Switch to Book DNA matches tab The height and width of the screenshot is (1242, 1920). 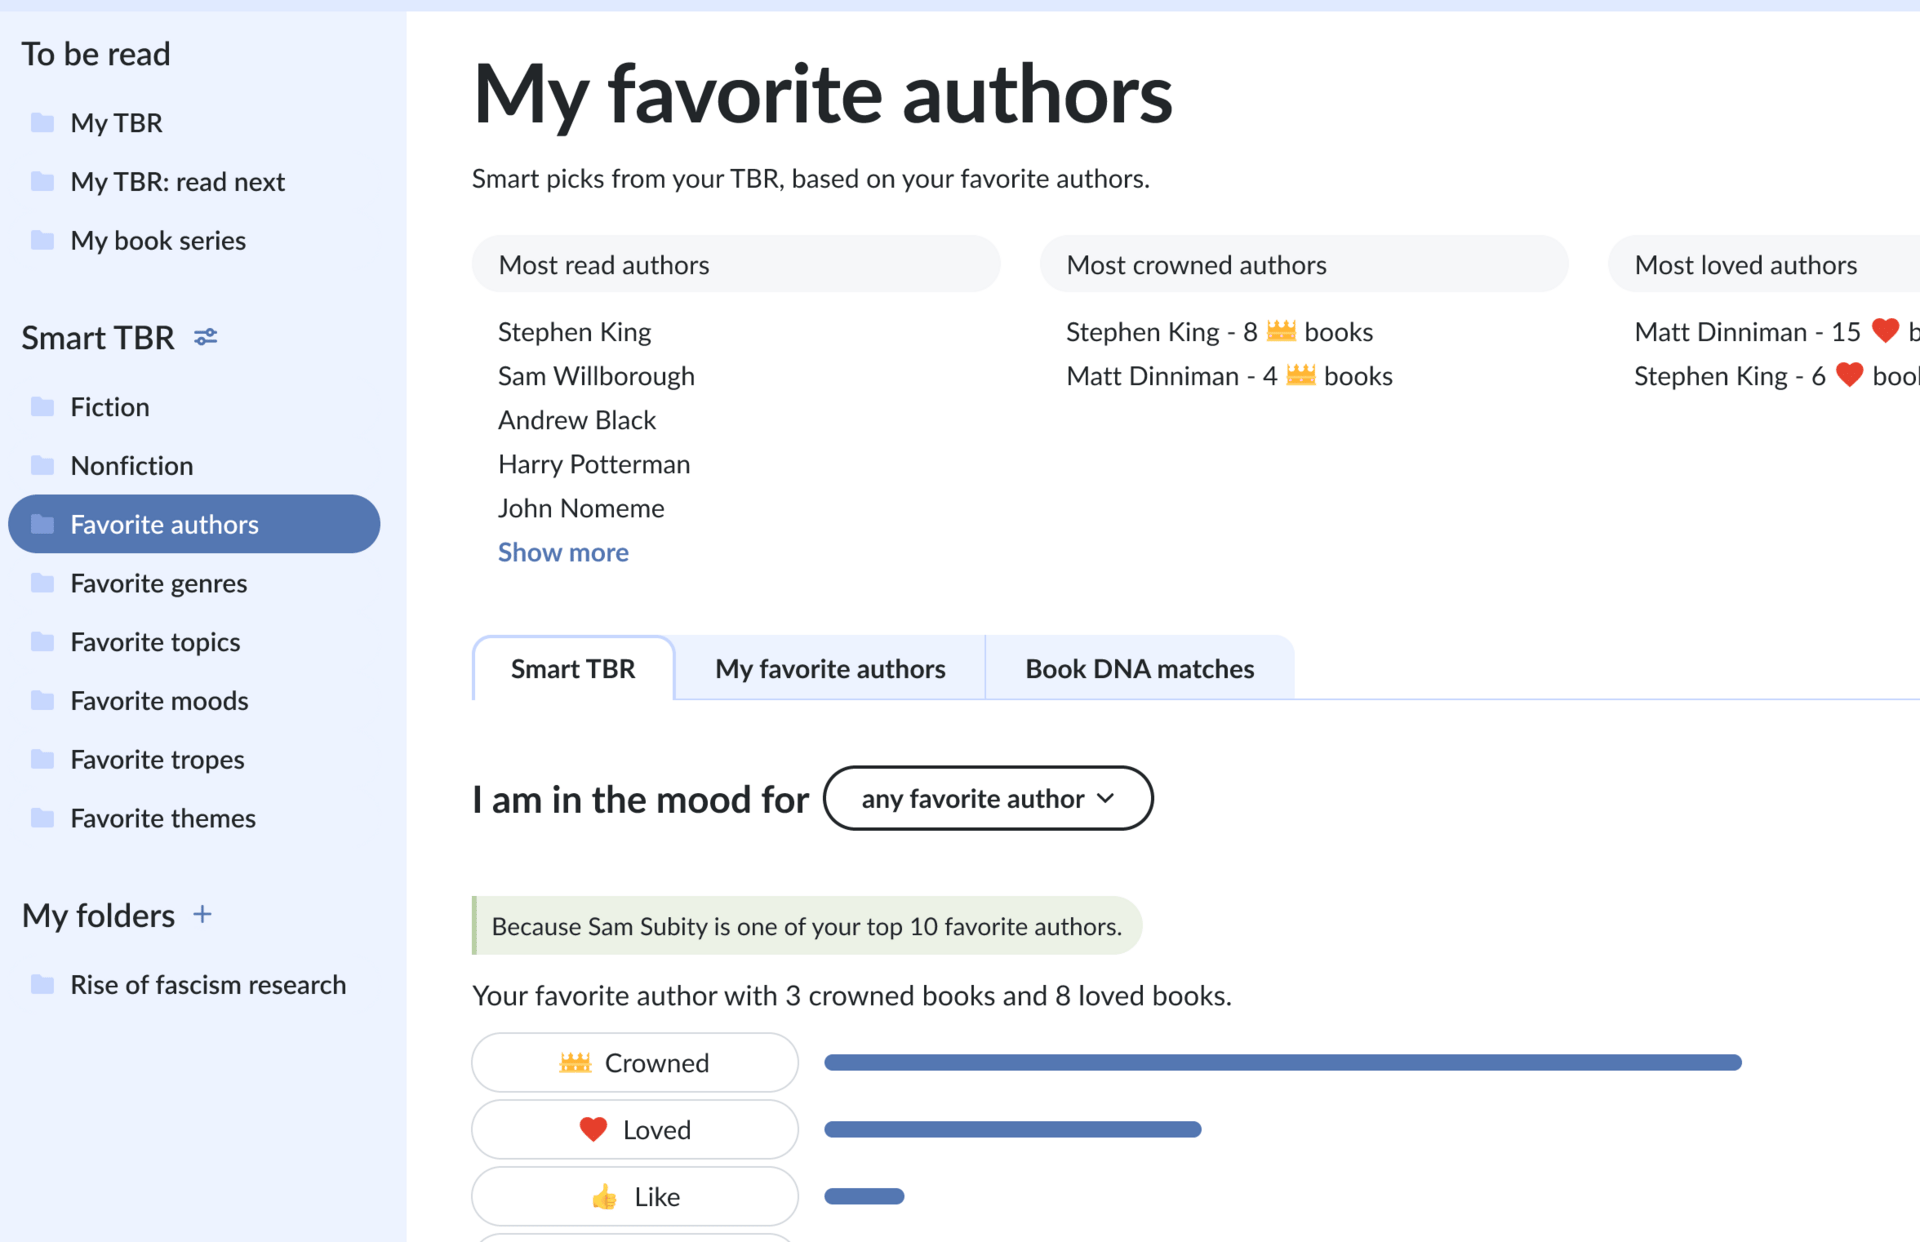pyautogui.click(x=1139, y=668)
